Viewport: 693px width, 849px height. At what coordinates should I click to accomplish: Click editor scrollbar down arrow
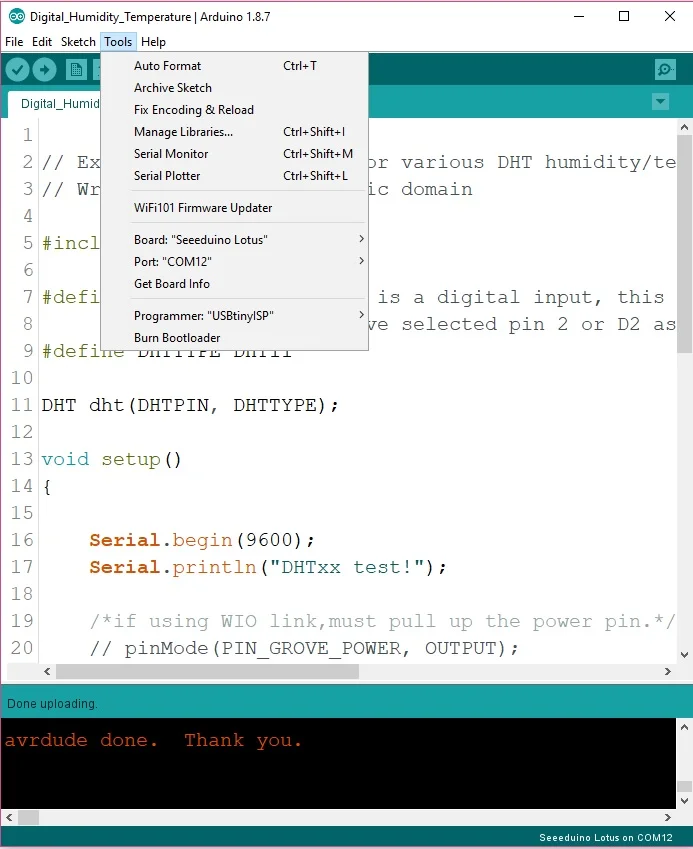click(x=684, y=655)
